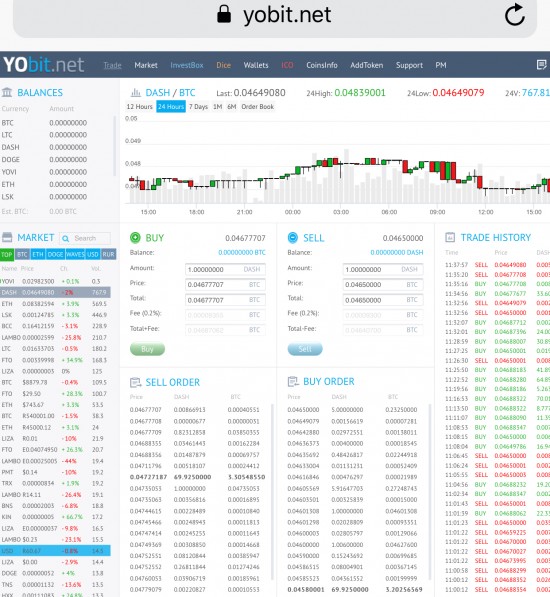Select the 7 Days chart range

(x=198, y=107)
